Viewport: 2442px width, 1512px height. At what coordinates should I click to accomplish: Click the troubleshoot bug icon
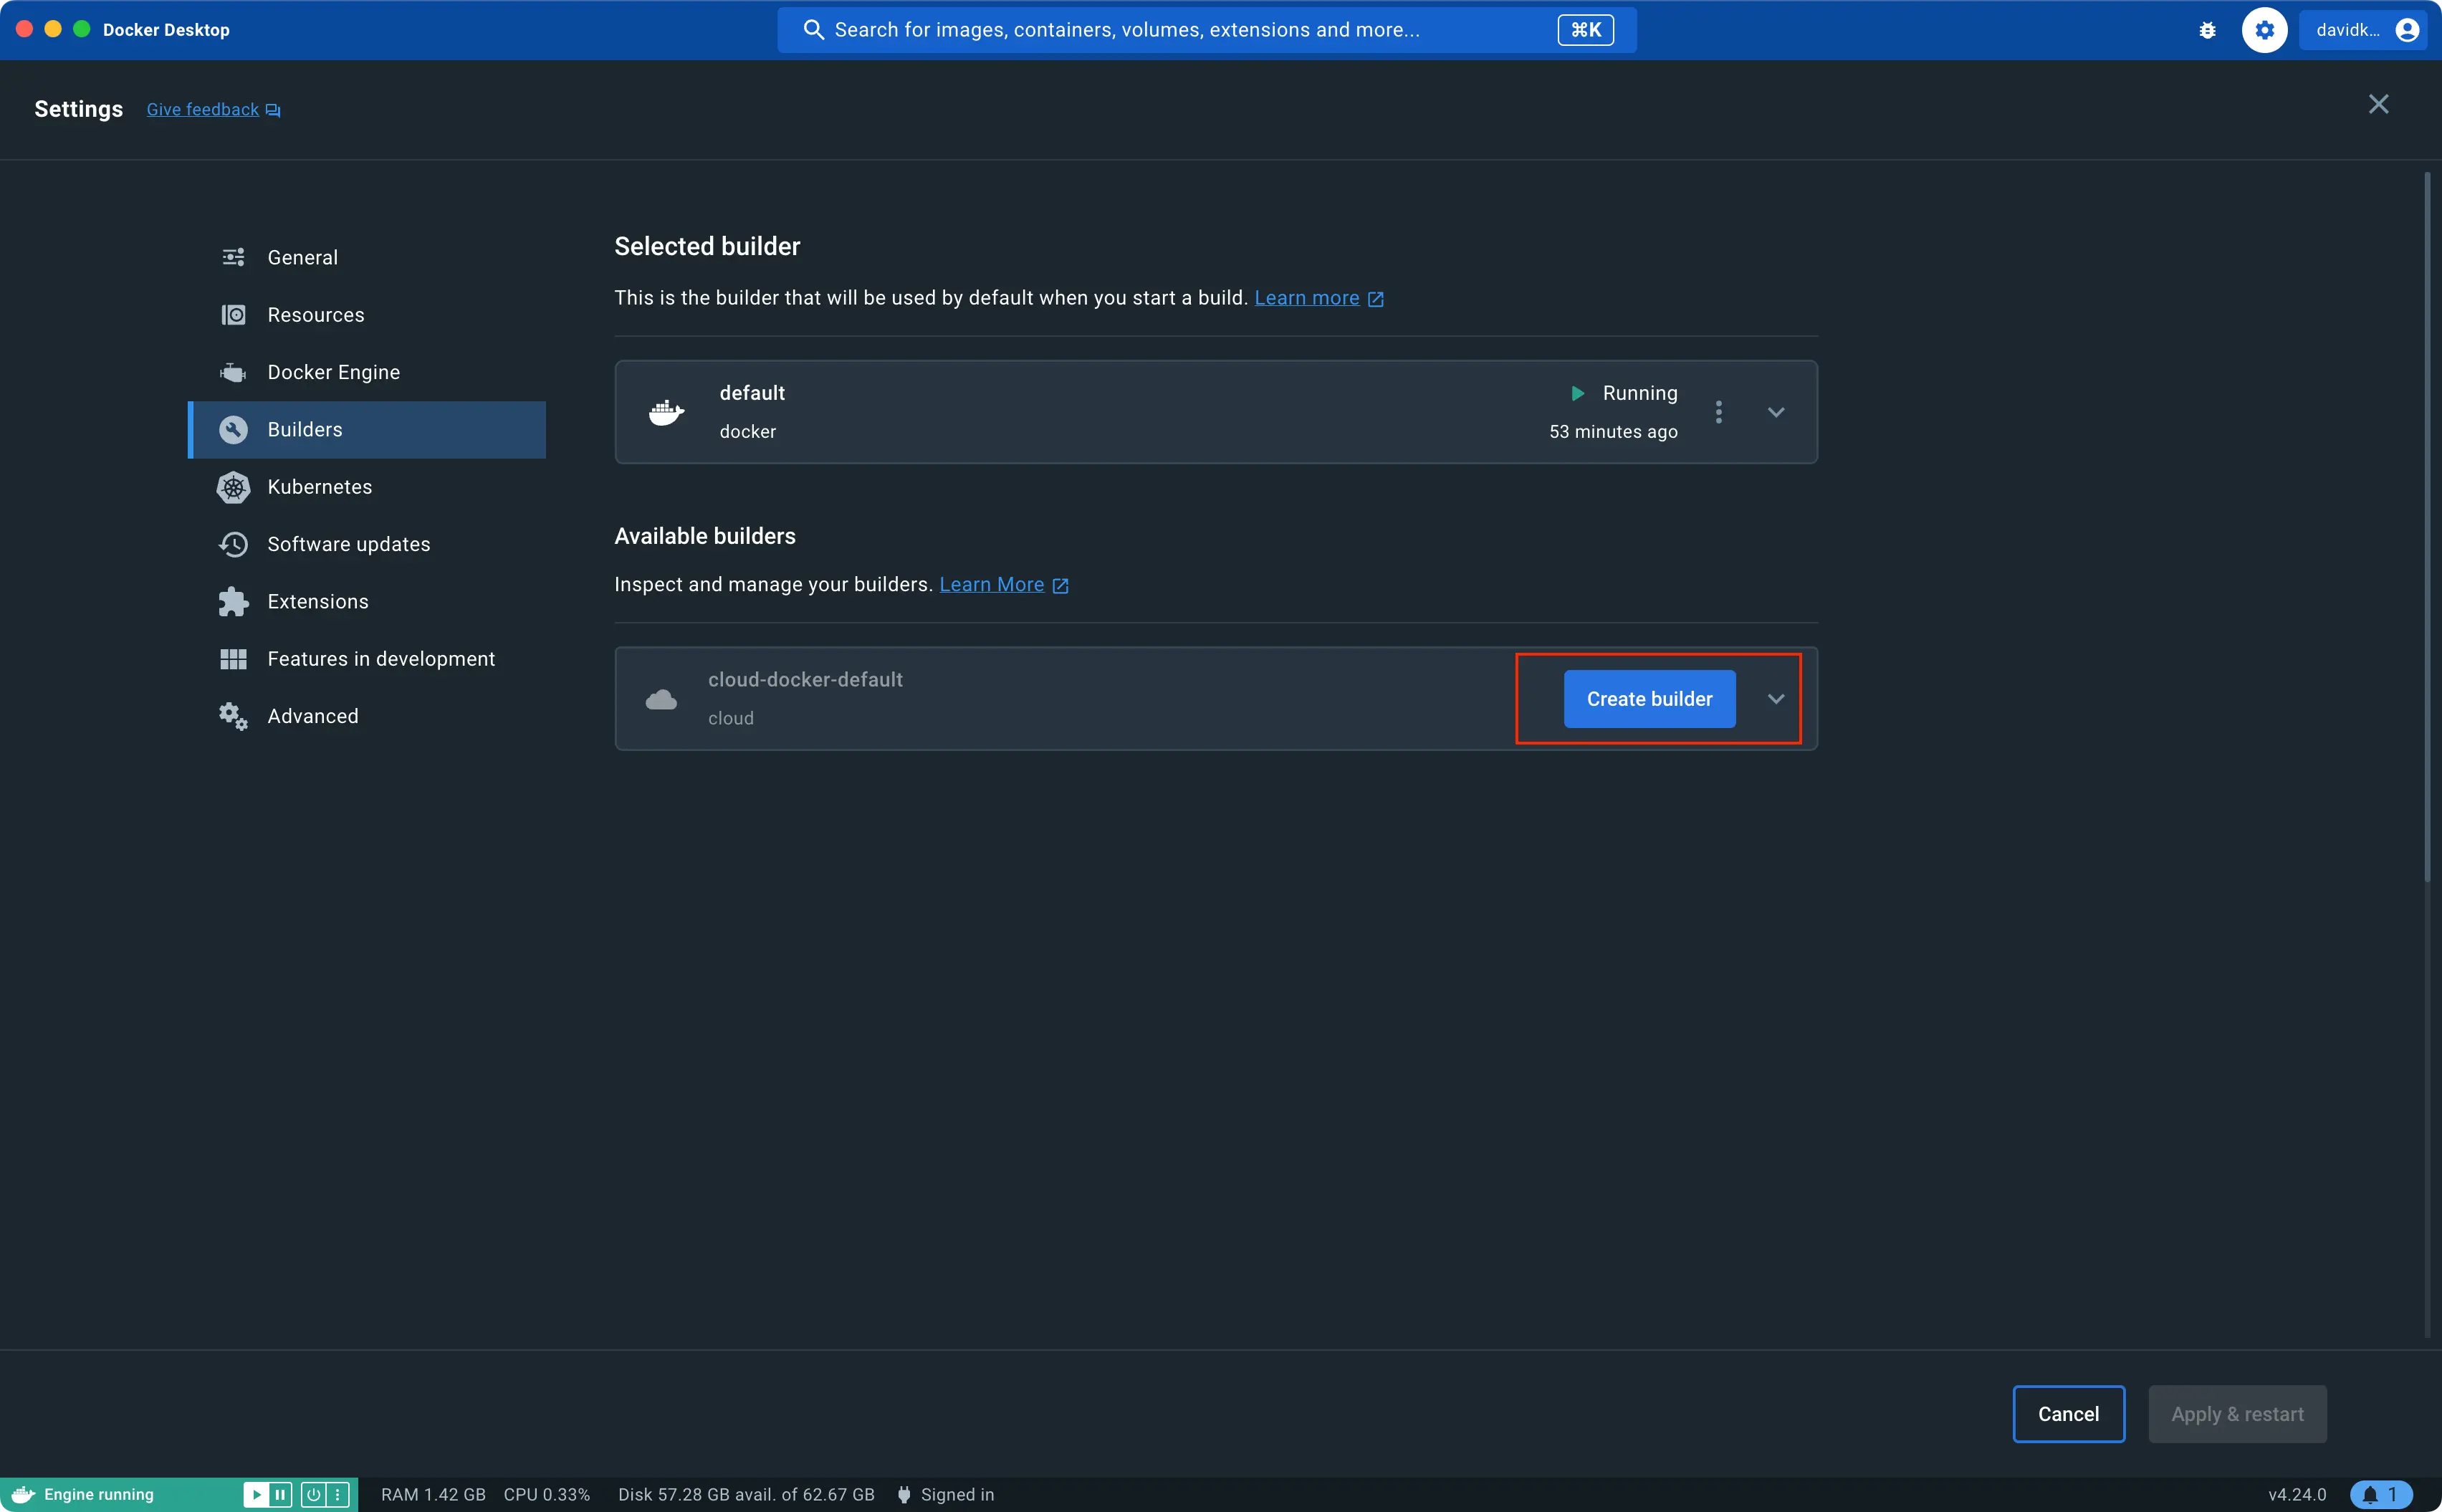[2207, 30]
